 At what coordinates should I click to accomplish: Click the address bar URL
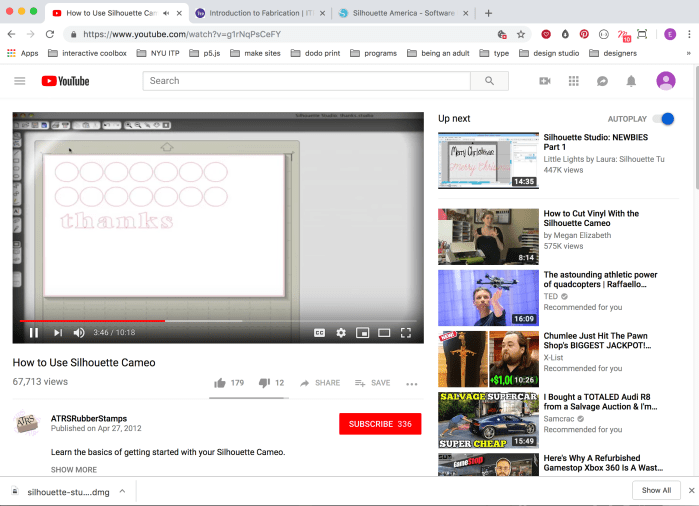pos(182,34)
